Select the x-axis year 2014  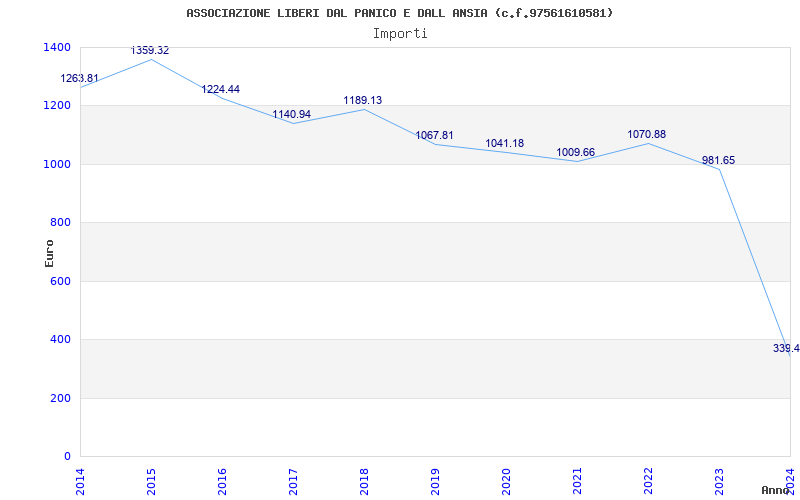(x=81, y=481)
